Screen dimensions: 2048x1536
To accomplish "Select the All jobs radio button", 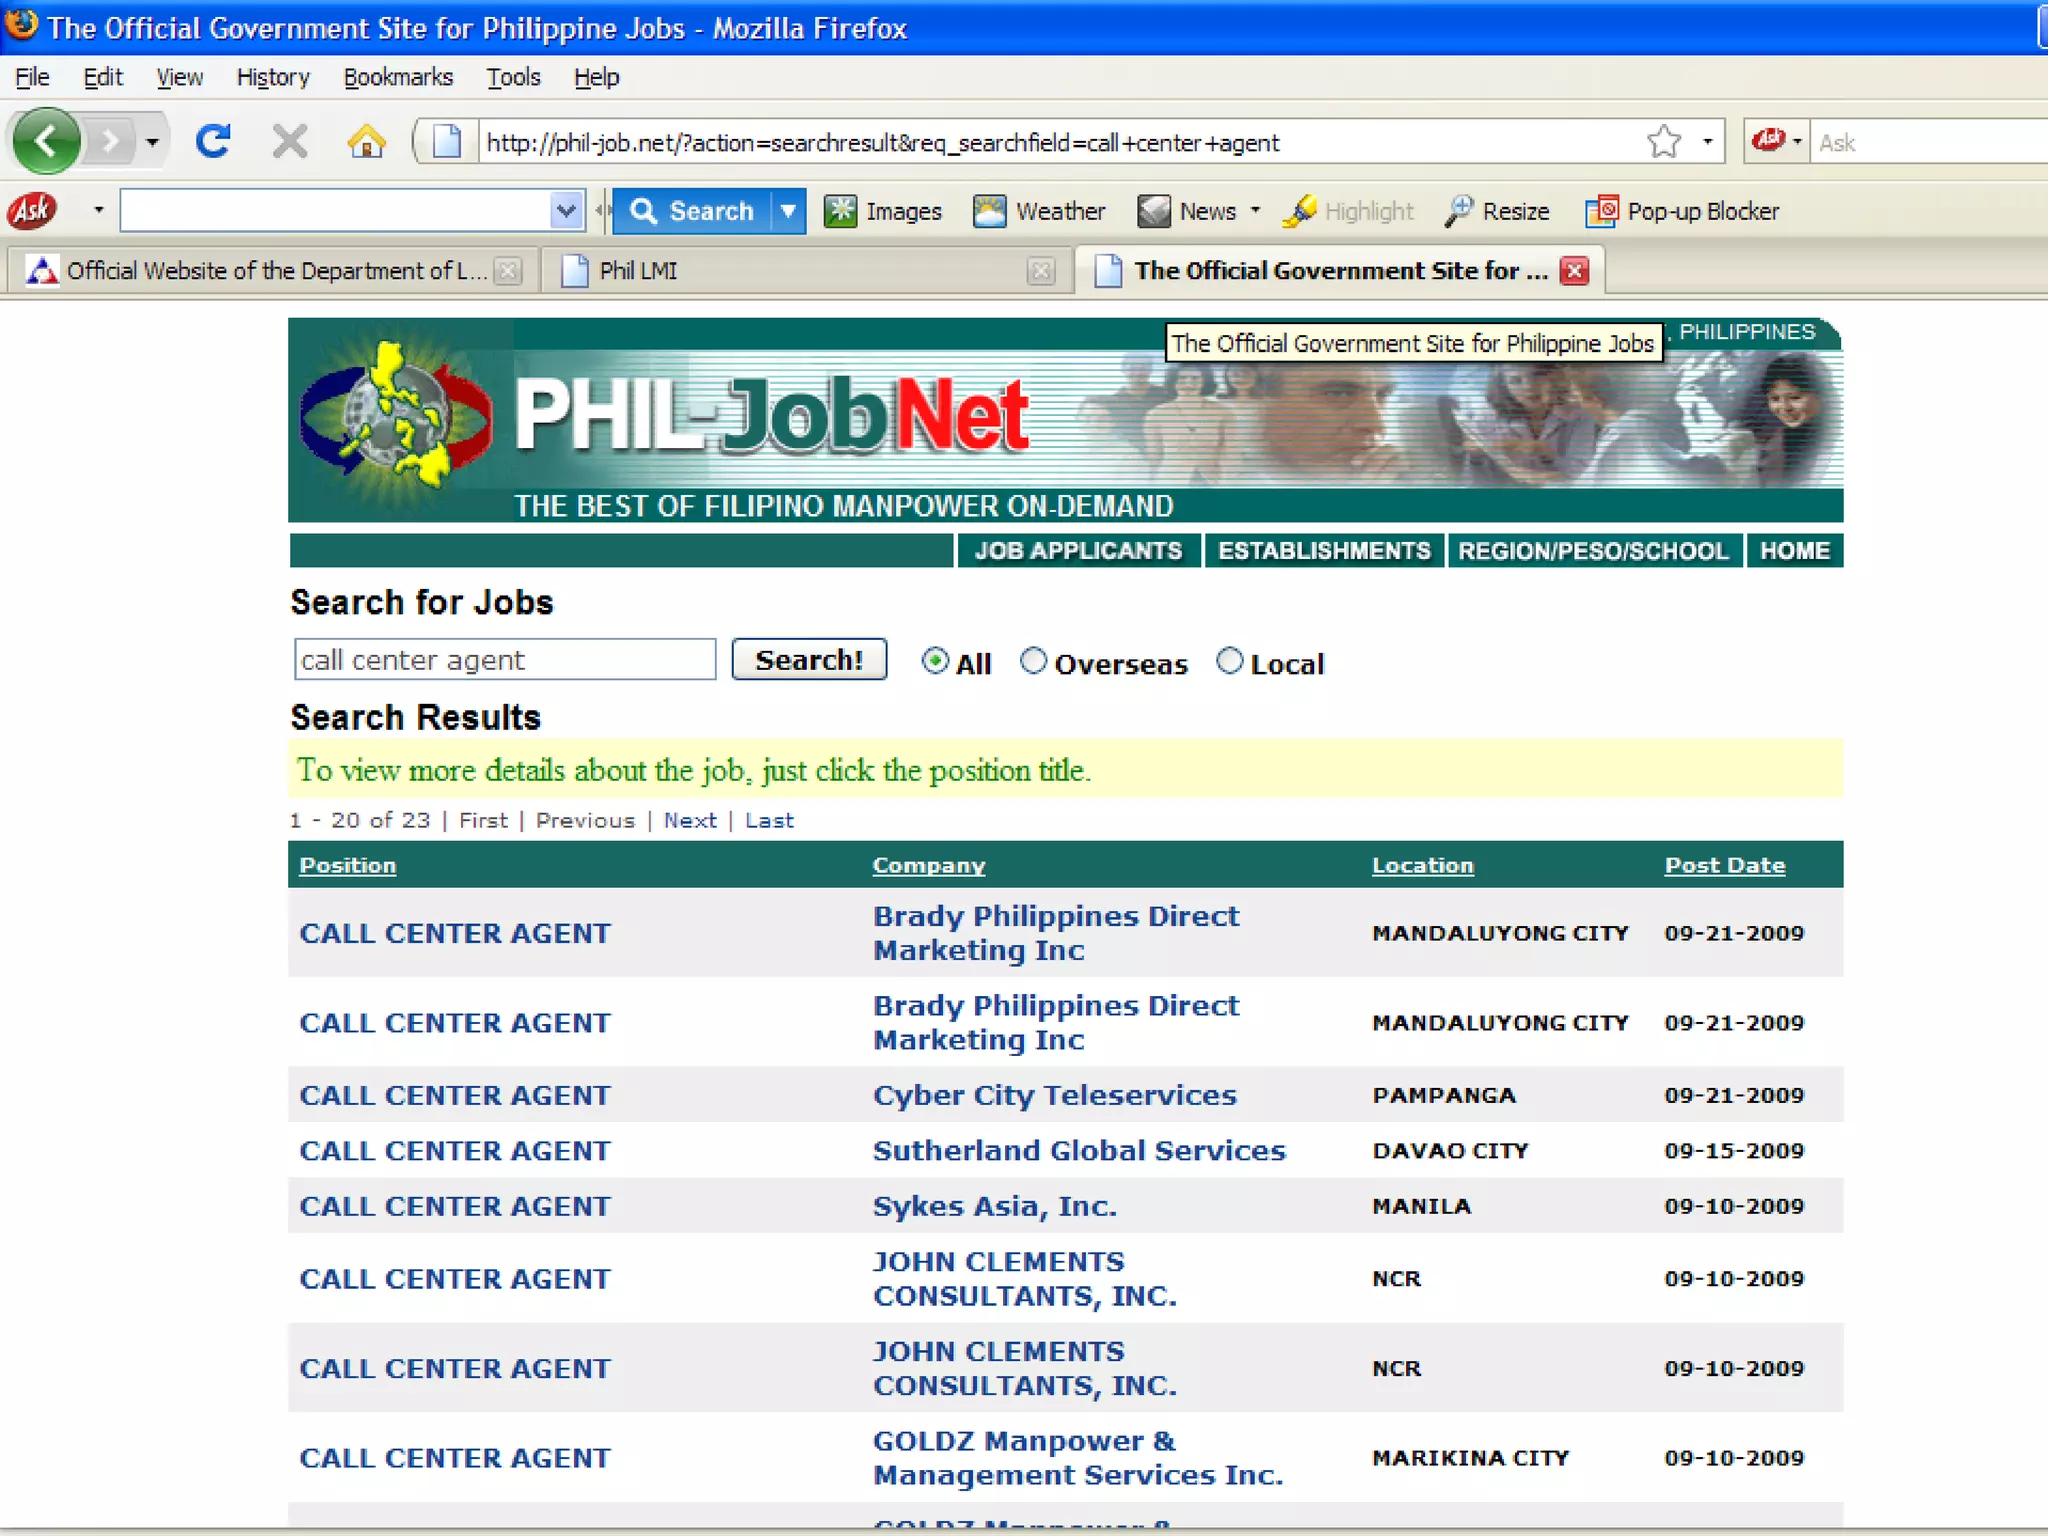I will 935,661.
